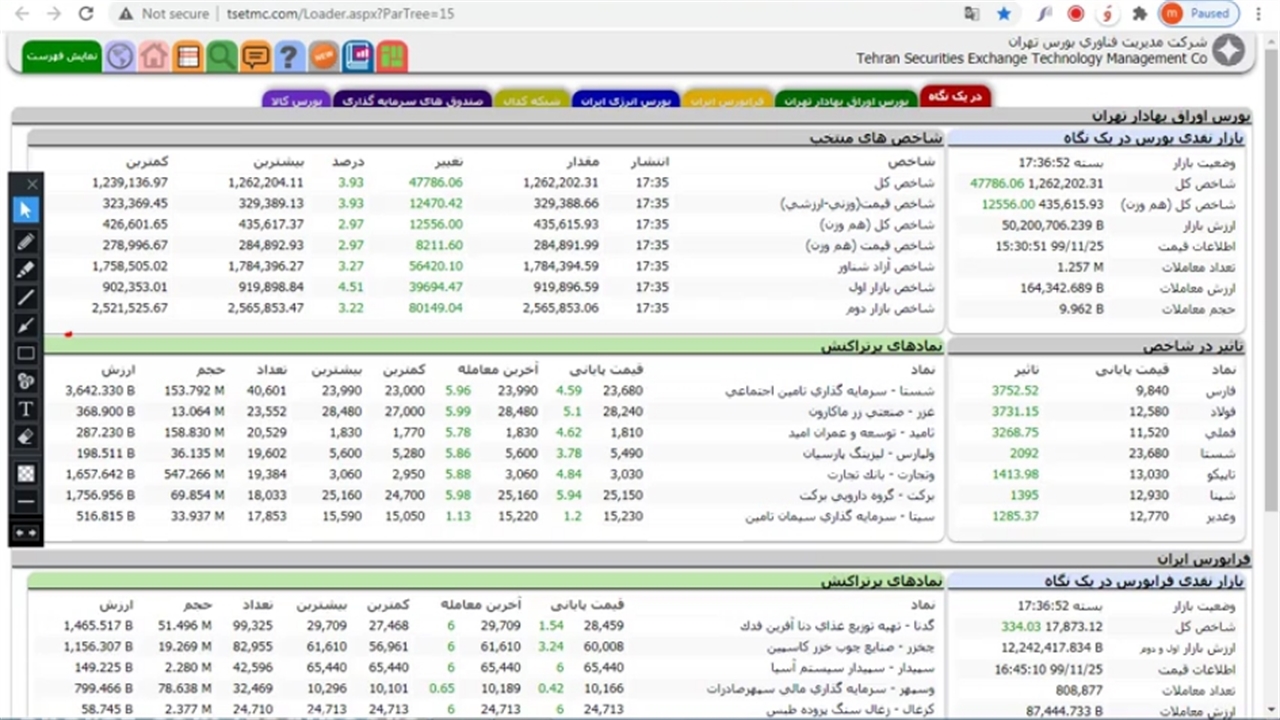
Task: Pick the arrow drawing tool
Action: click(26, 325)
